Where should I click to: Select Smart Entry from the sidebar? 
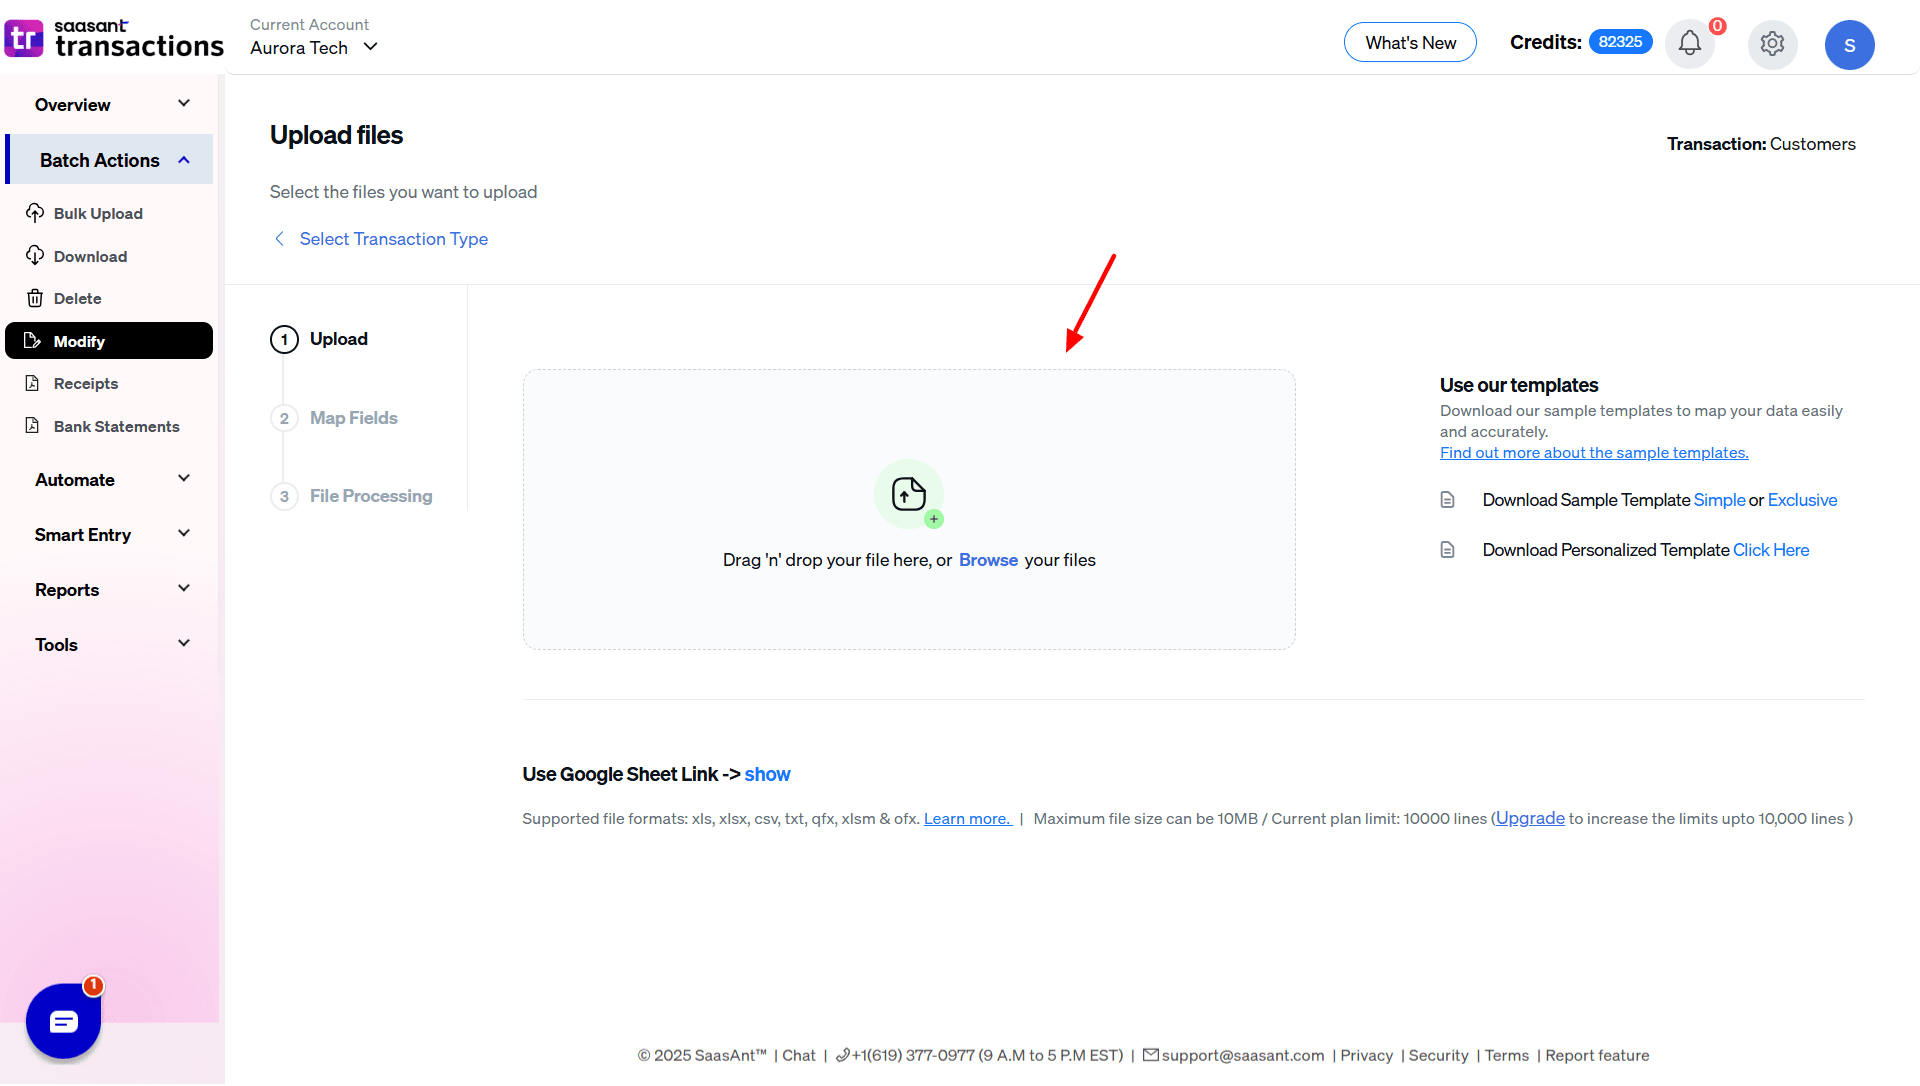click(110, 534)
